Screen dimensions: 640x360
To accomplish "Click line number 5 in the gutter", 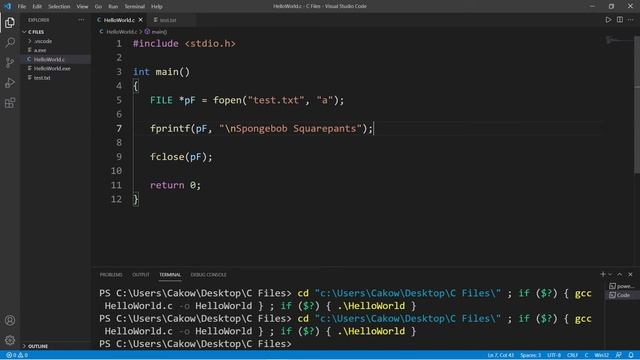I will pos(119,100).
